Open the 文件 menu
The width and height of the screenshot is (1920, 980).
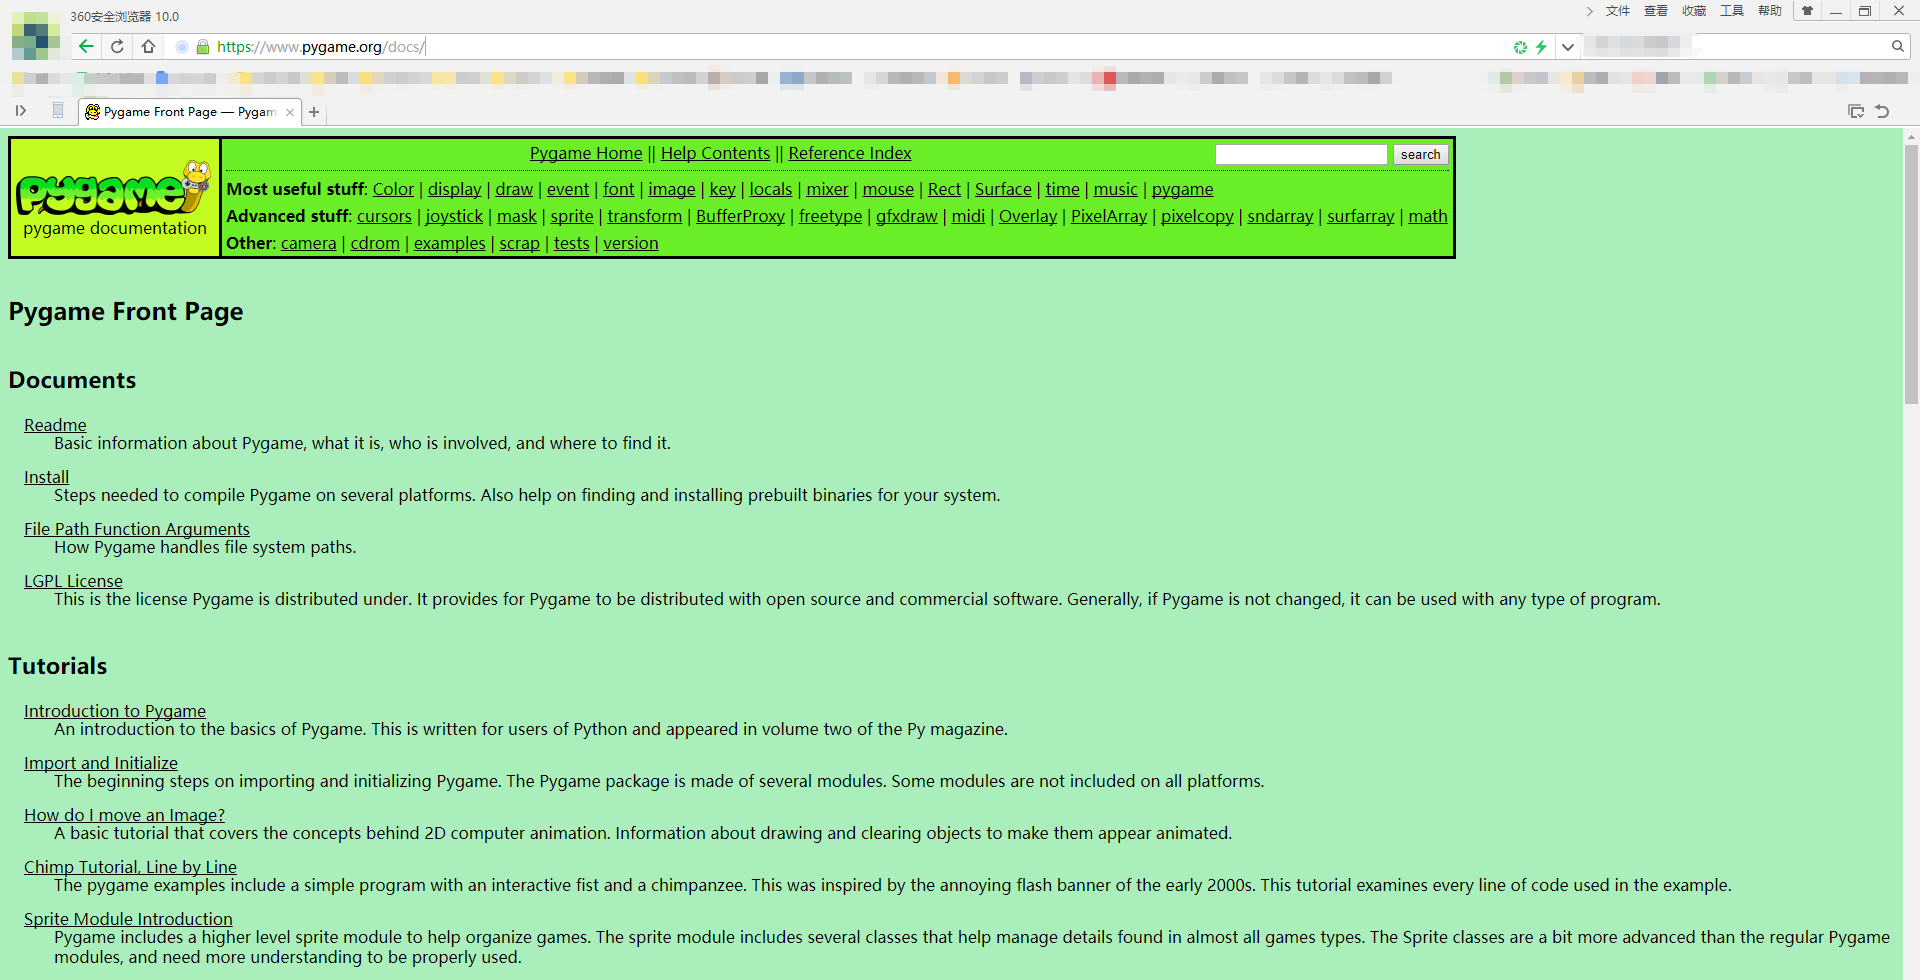tap(1618, 11)
